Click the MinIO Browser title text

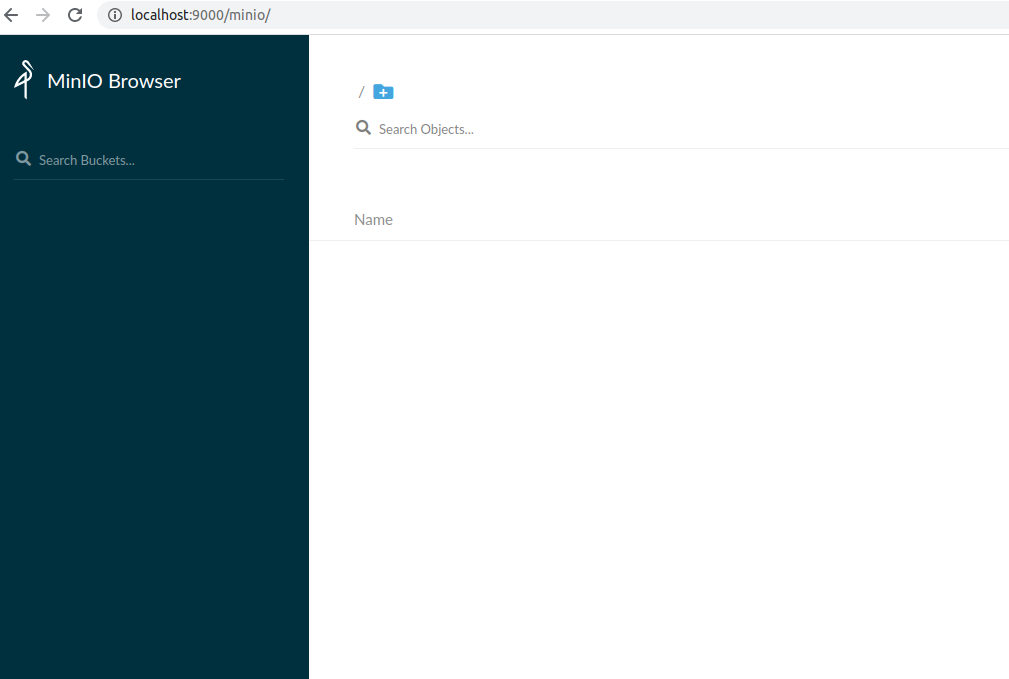point(114,81)
